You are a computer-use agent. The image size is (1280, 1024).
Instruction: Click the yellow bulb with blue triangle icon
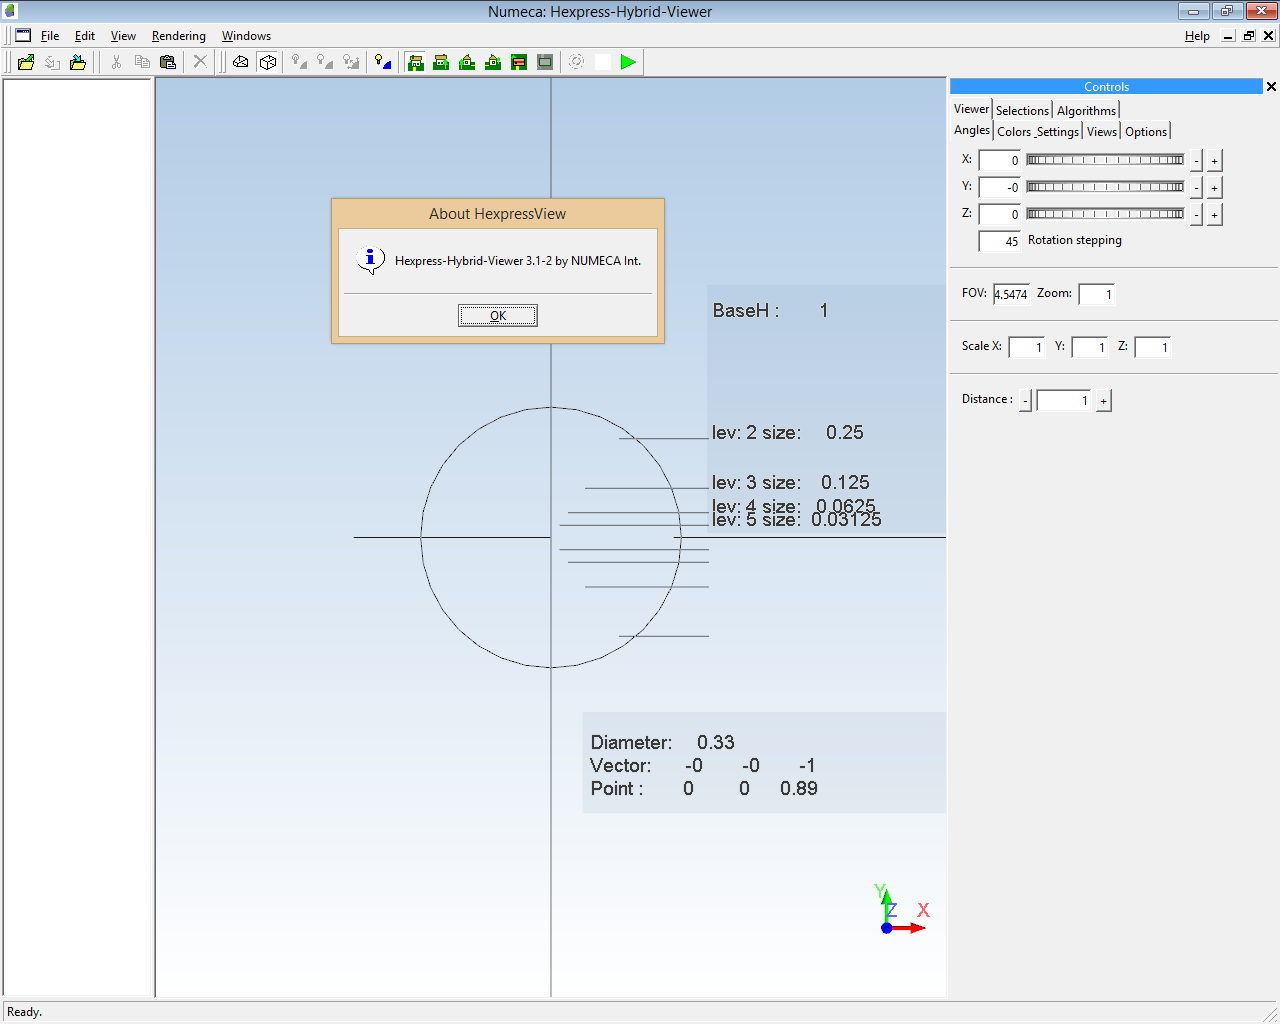click(x=383, y=62)
